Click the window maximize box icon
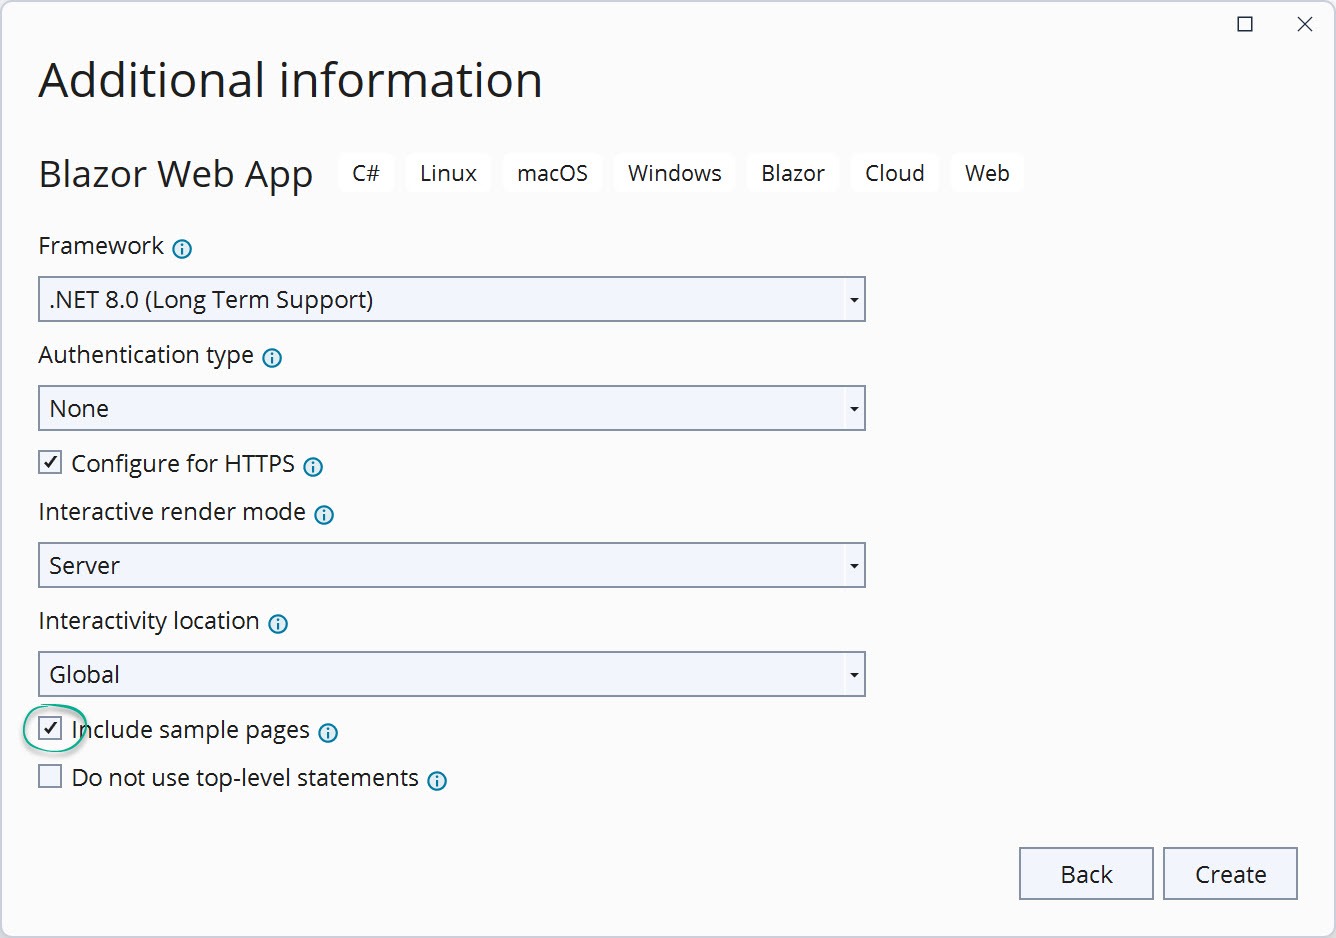Viewport: 1336px width, 938px height. pos(1244,24)
